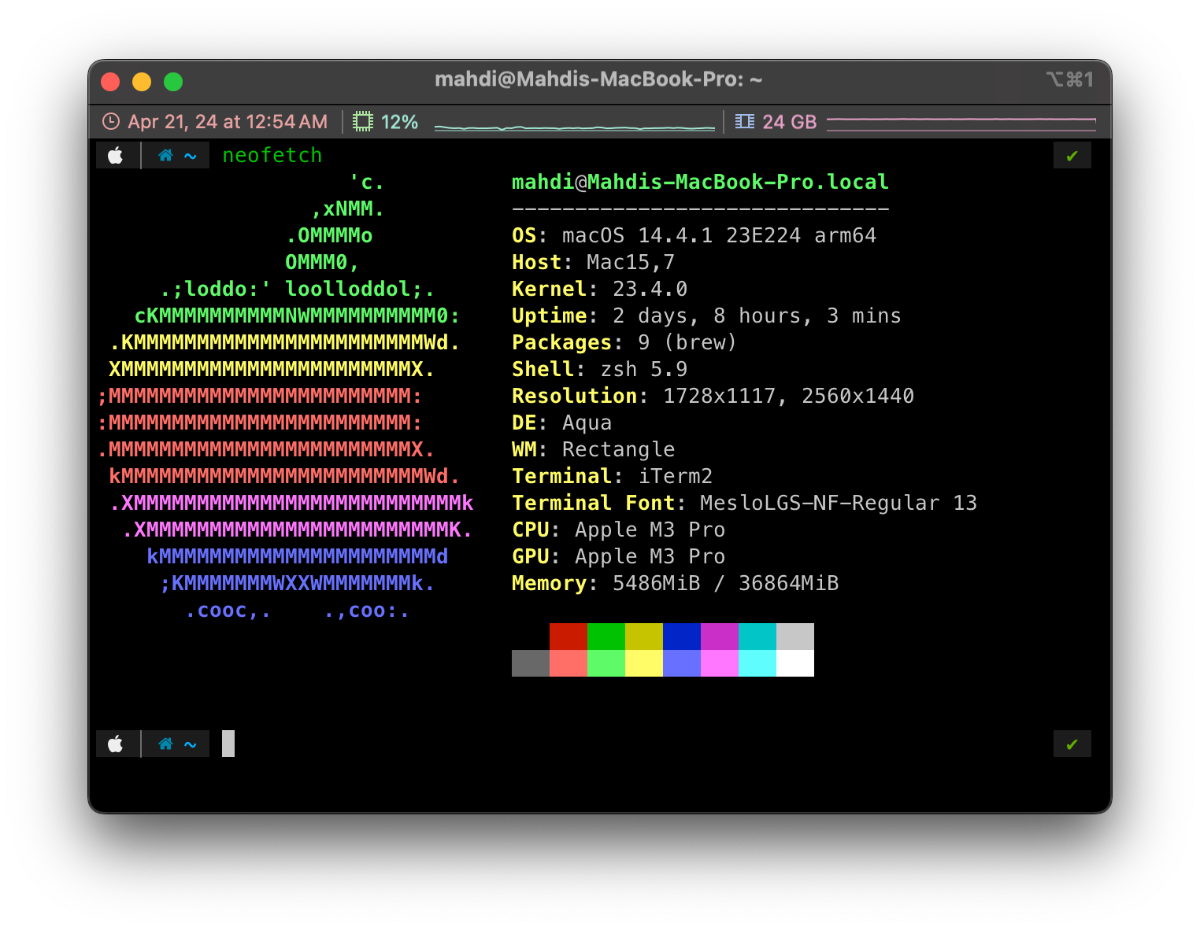This screenshot has height=930, width=1200.
Task: Select the dark magenta color swatch
Action: pos(720,637)
